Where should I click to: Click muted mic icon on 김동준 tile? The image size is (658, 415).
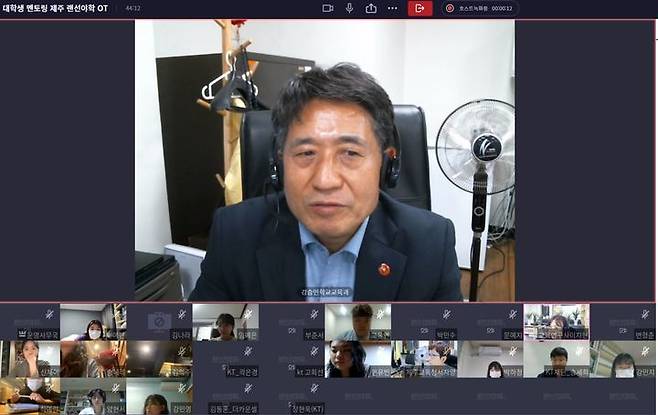pos(248,388)
